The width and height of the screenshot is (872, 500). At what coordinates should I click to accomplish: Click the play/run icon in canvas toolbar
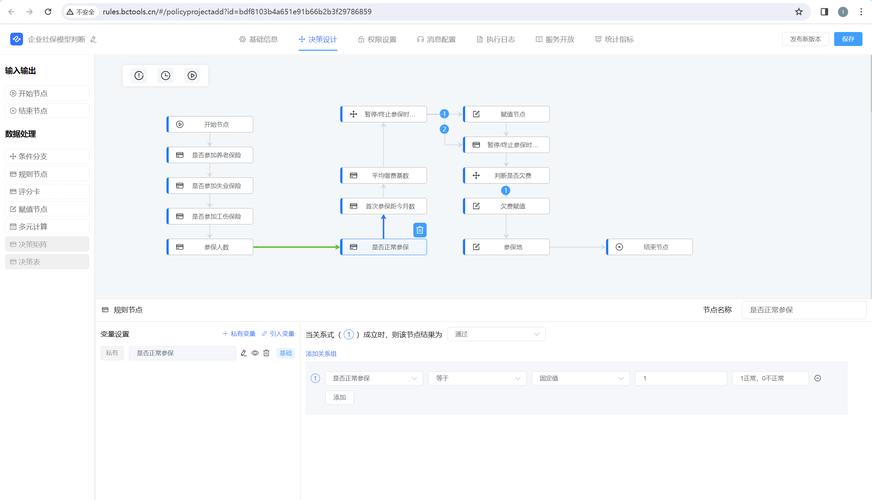(x=192, y=75)
